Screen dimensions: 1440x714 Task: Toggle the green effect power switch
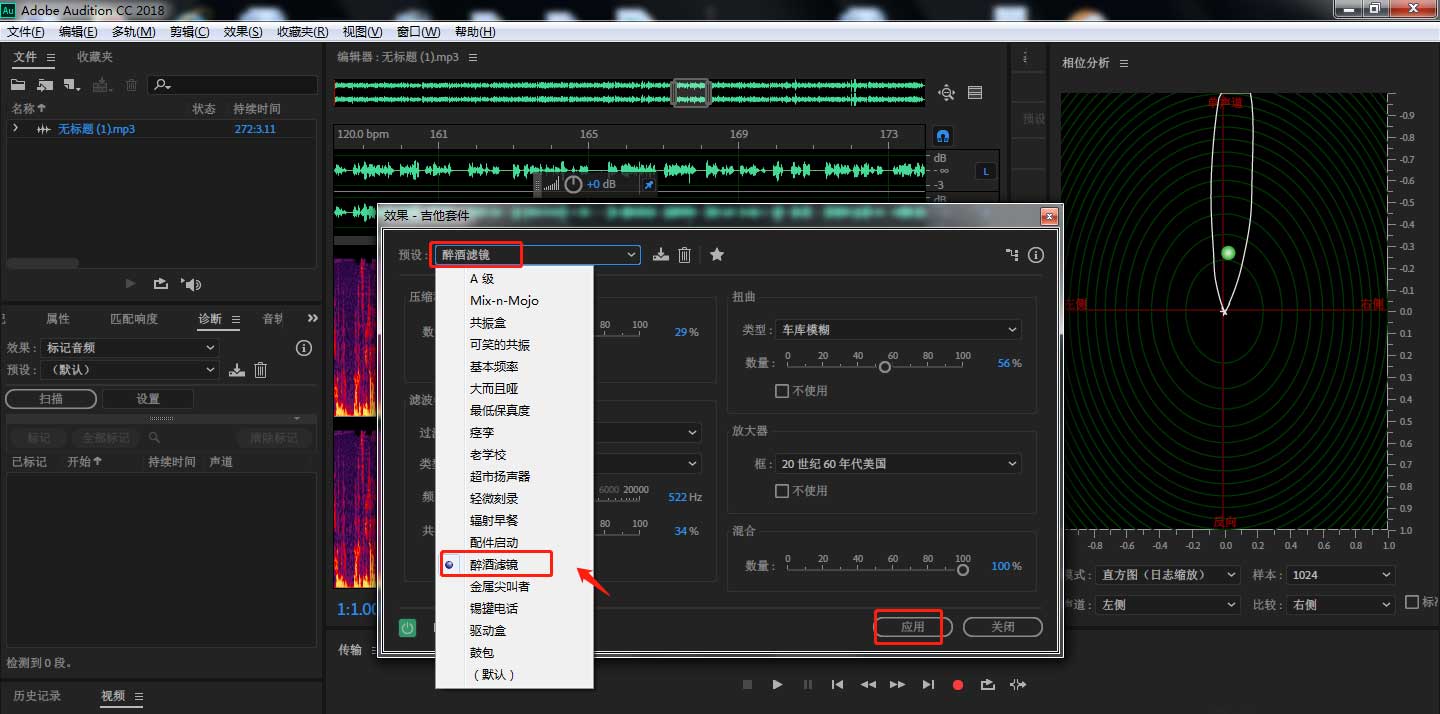click(406, 628)
